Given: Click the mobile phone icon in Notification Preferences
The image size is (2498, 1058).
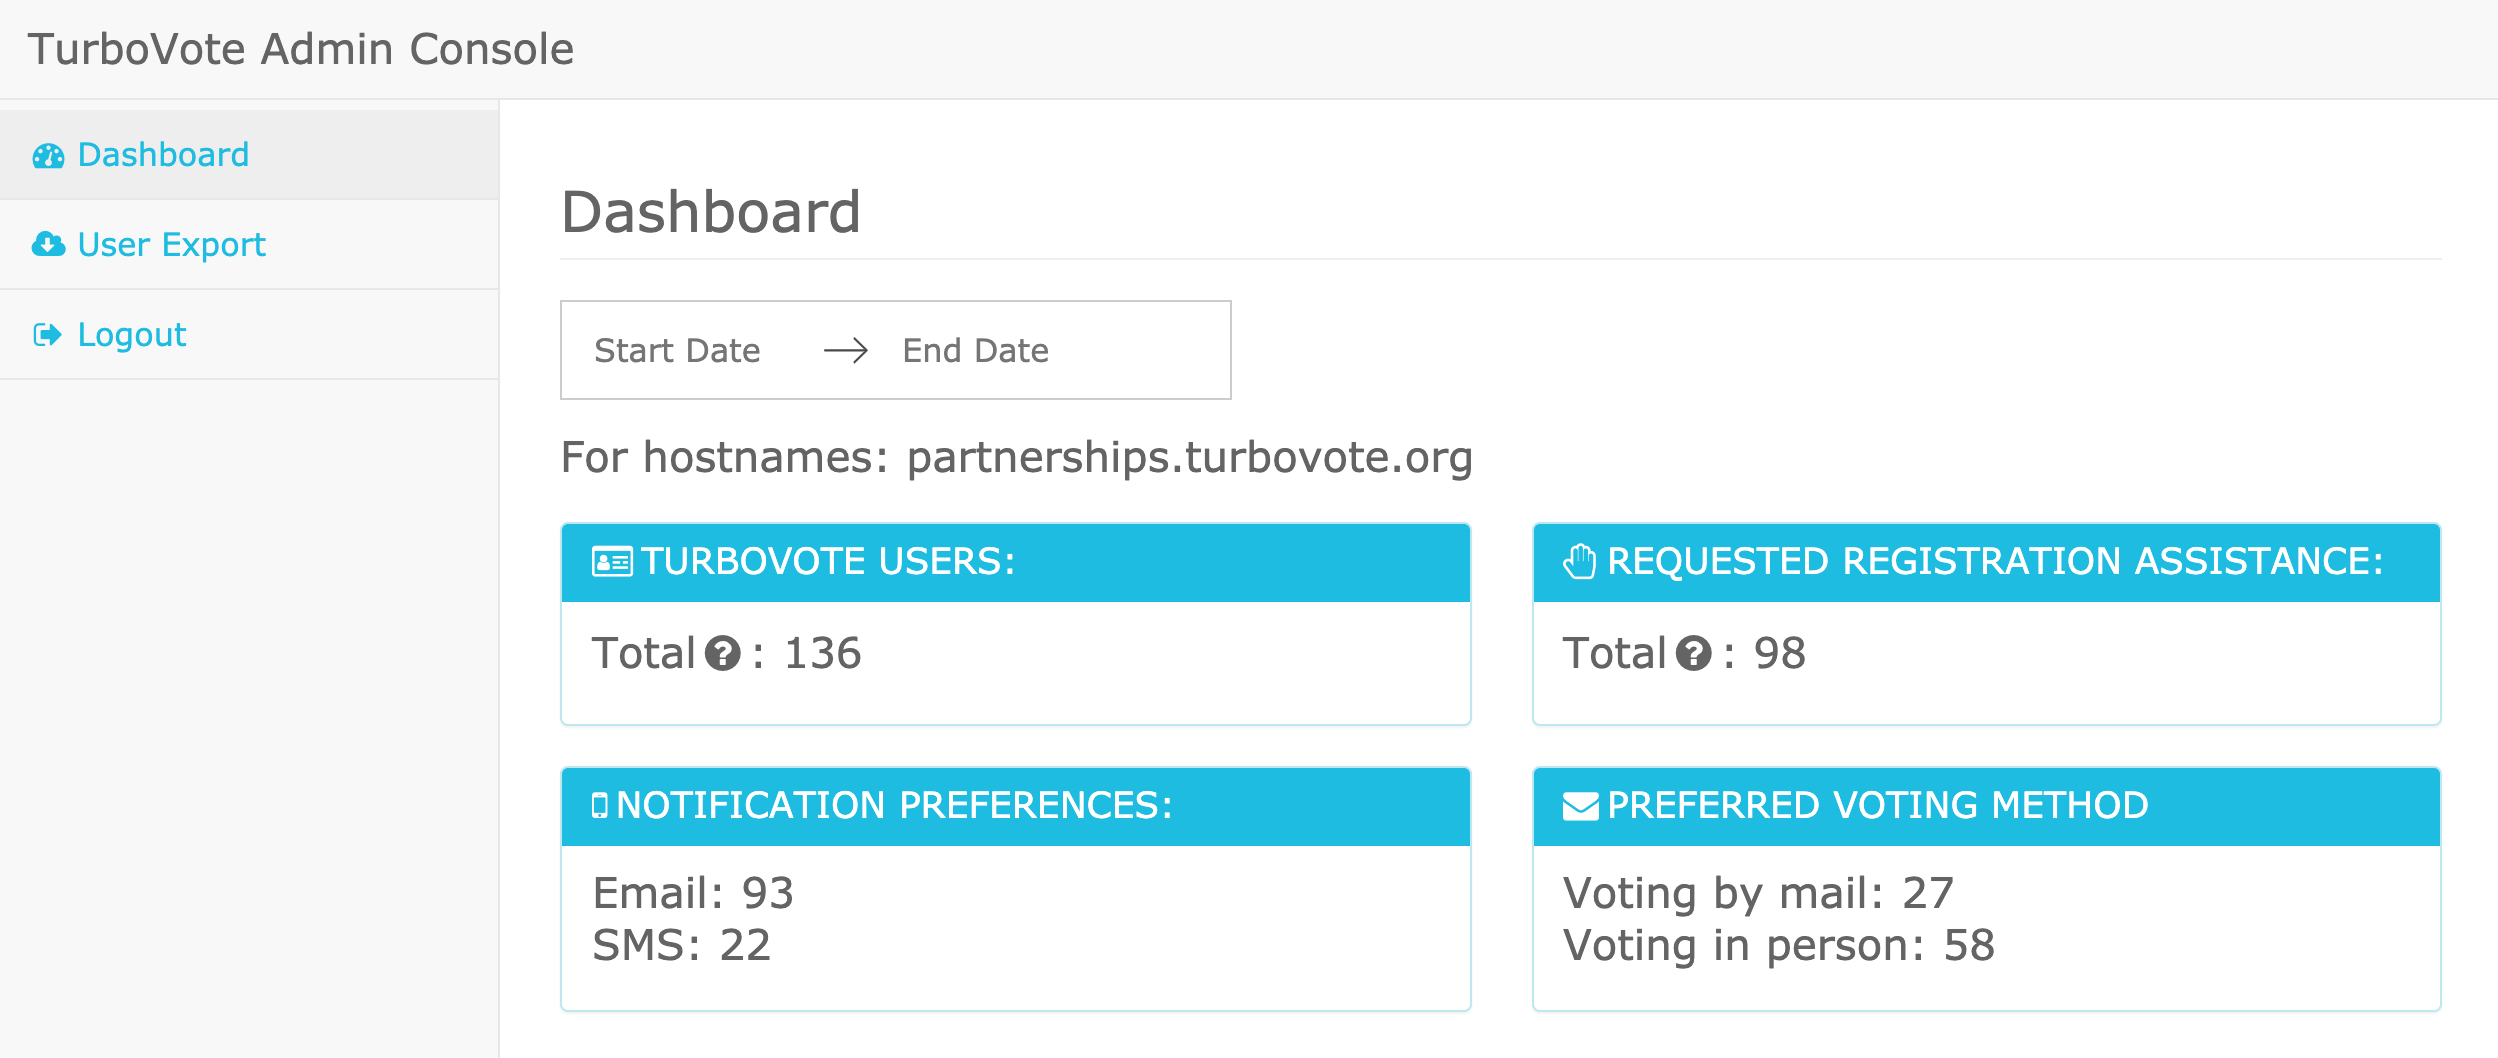Looking at the screenshot, I should [x=600, y=805].
